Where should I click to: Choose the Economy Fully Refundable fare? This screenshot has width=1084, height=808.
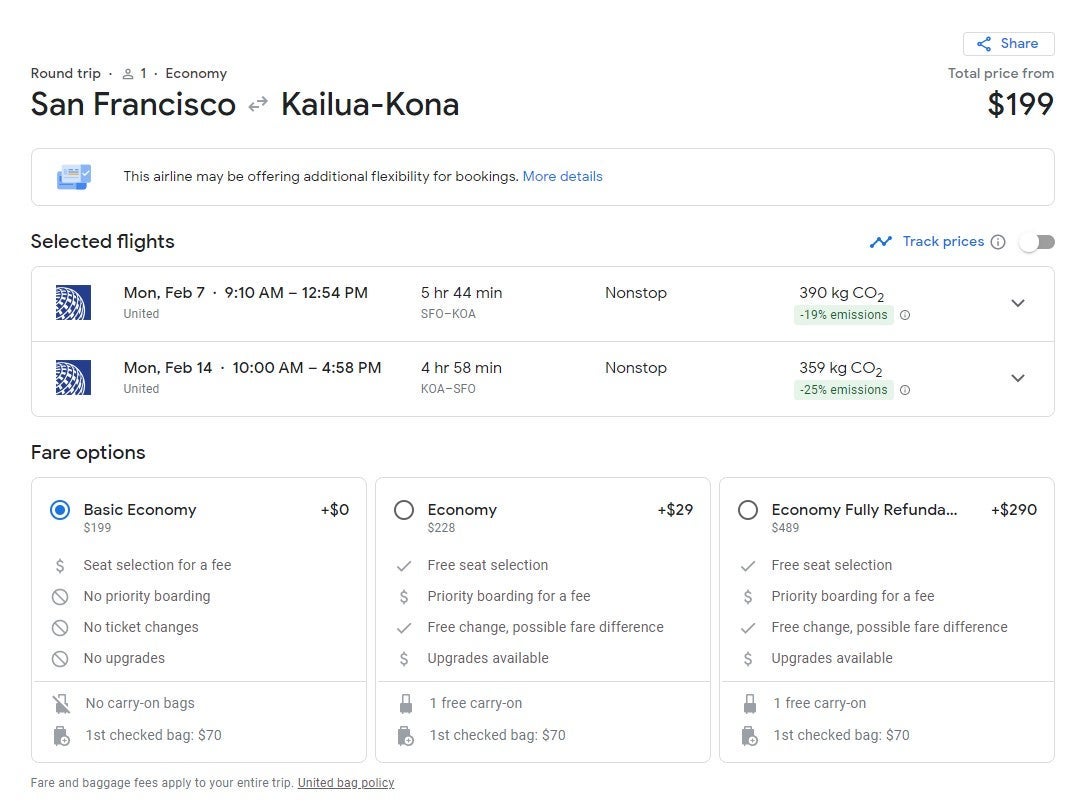coord(748,510)
